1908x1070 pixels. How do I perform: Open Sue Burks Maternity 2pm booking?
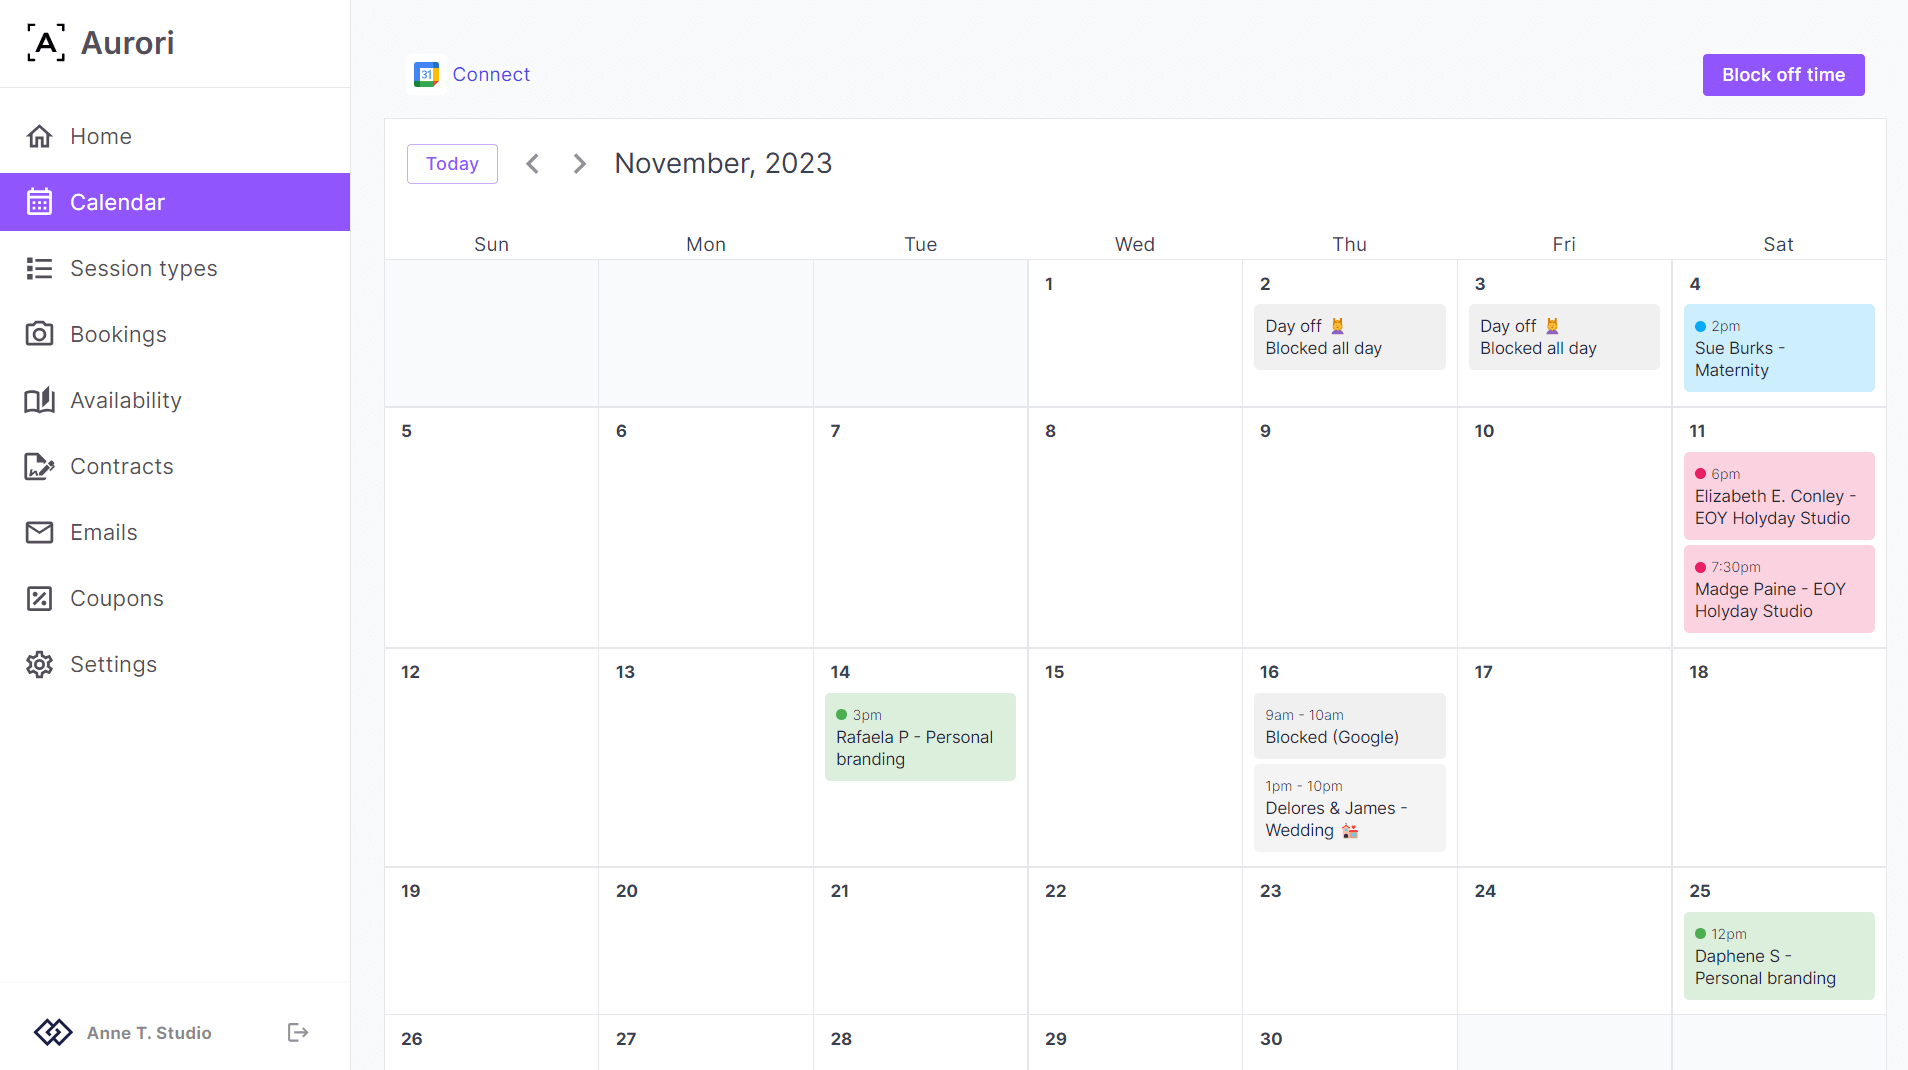pos(1778,348)
